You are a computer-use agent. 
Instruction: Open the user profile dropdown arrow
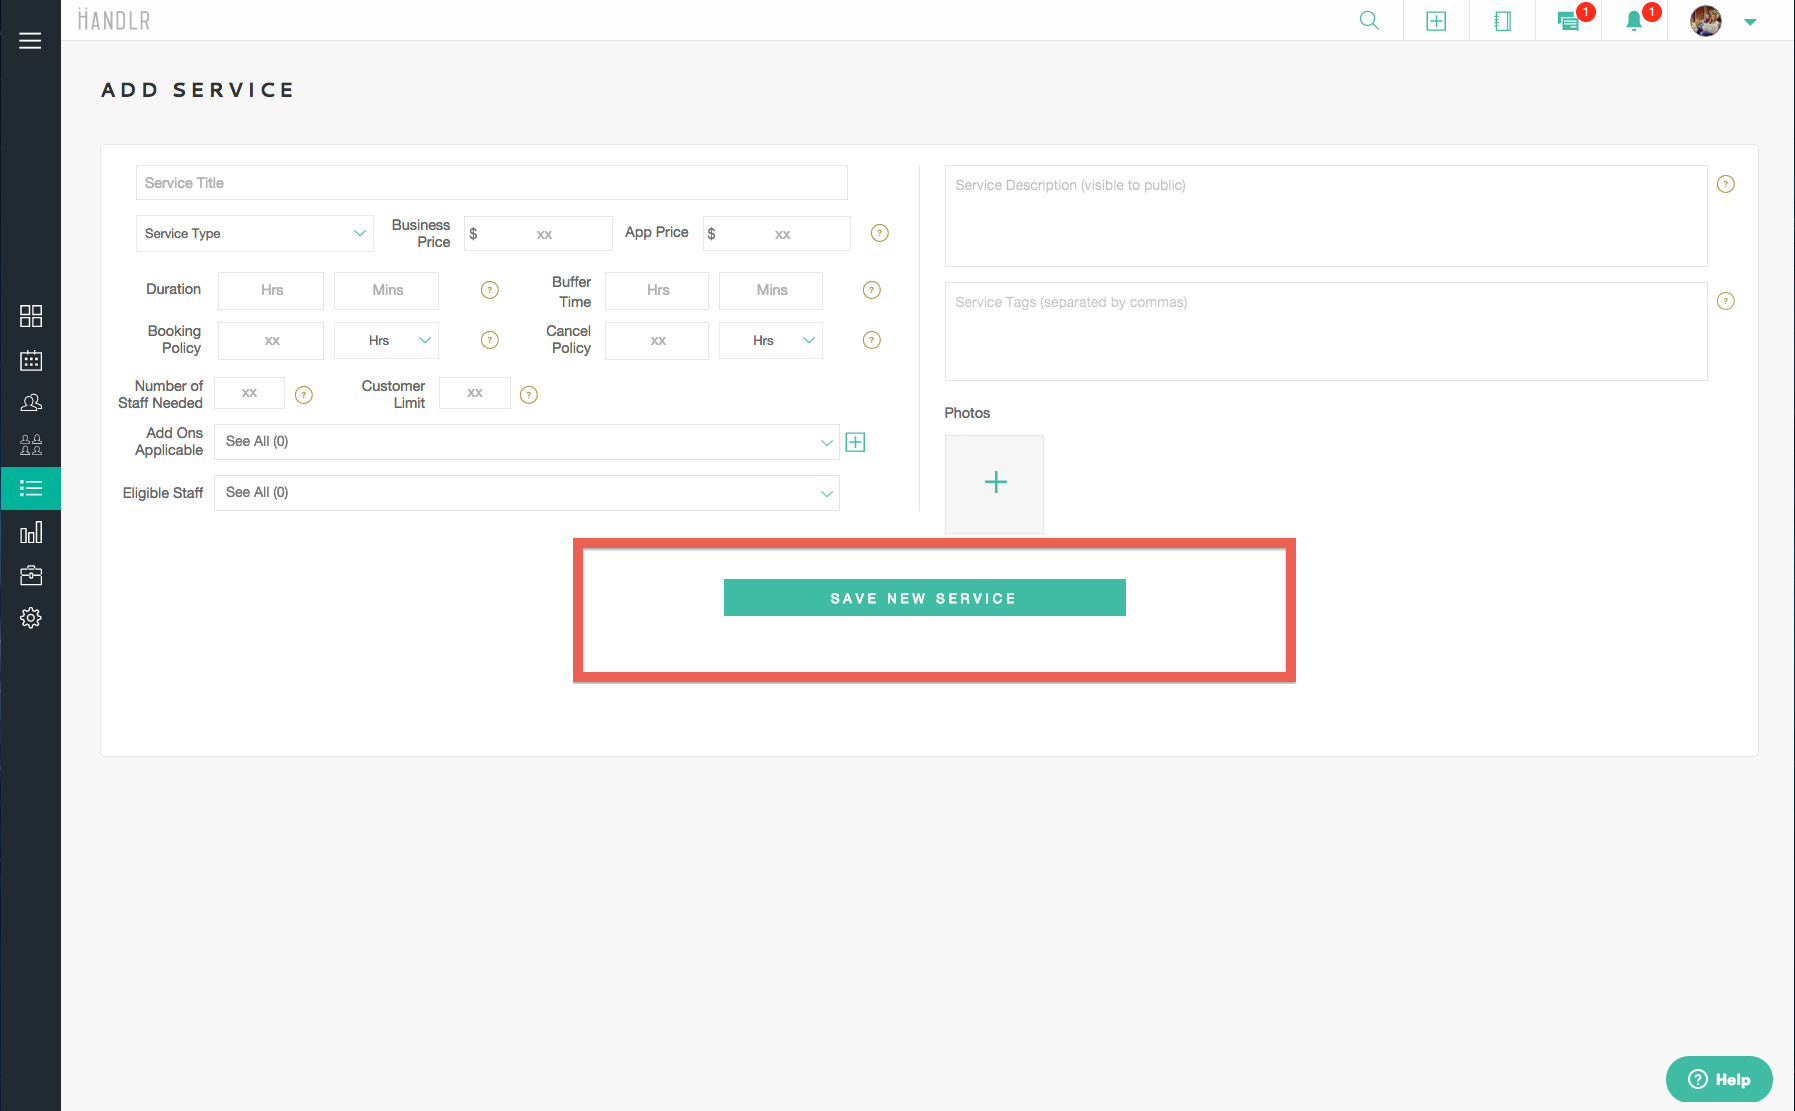[1750, 22]
